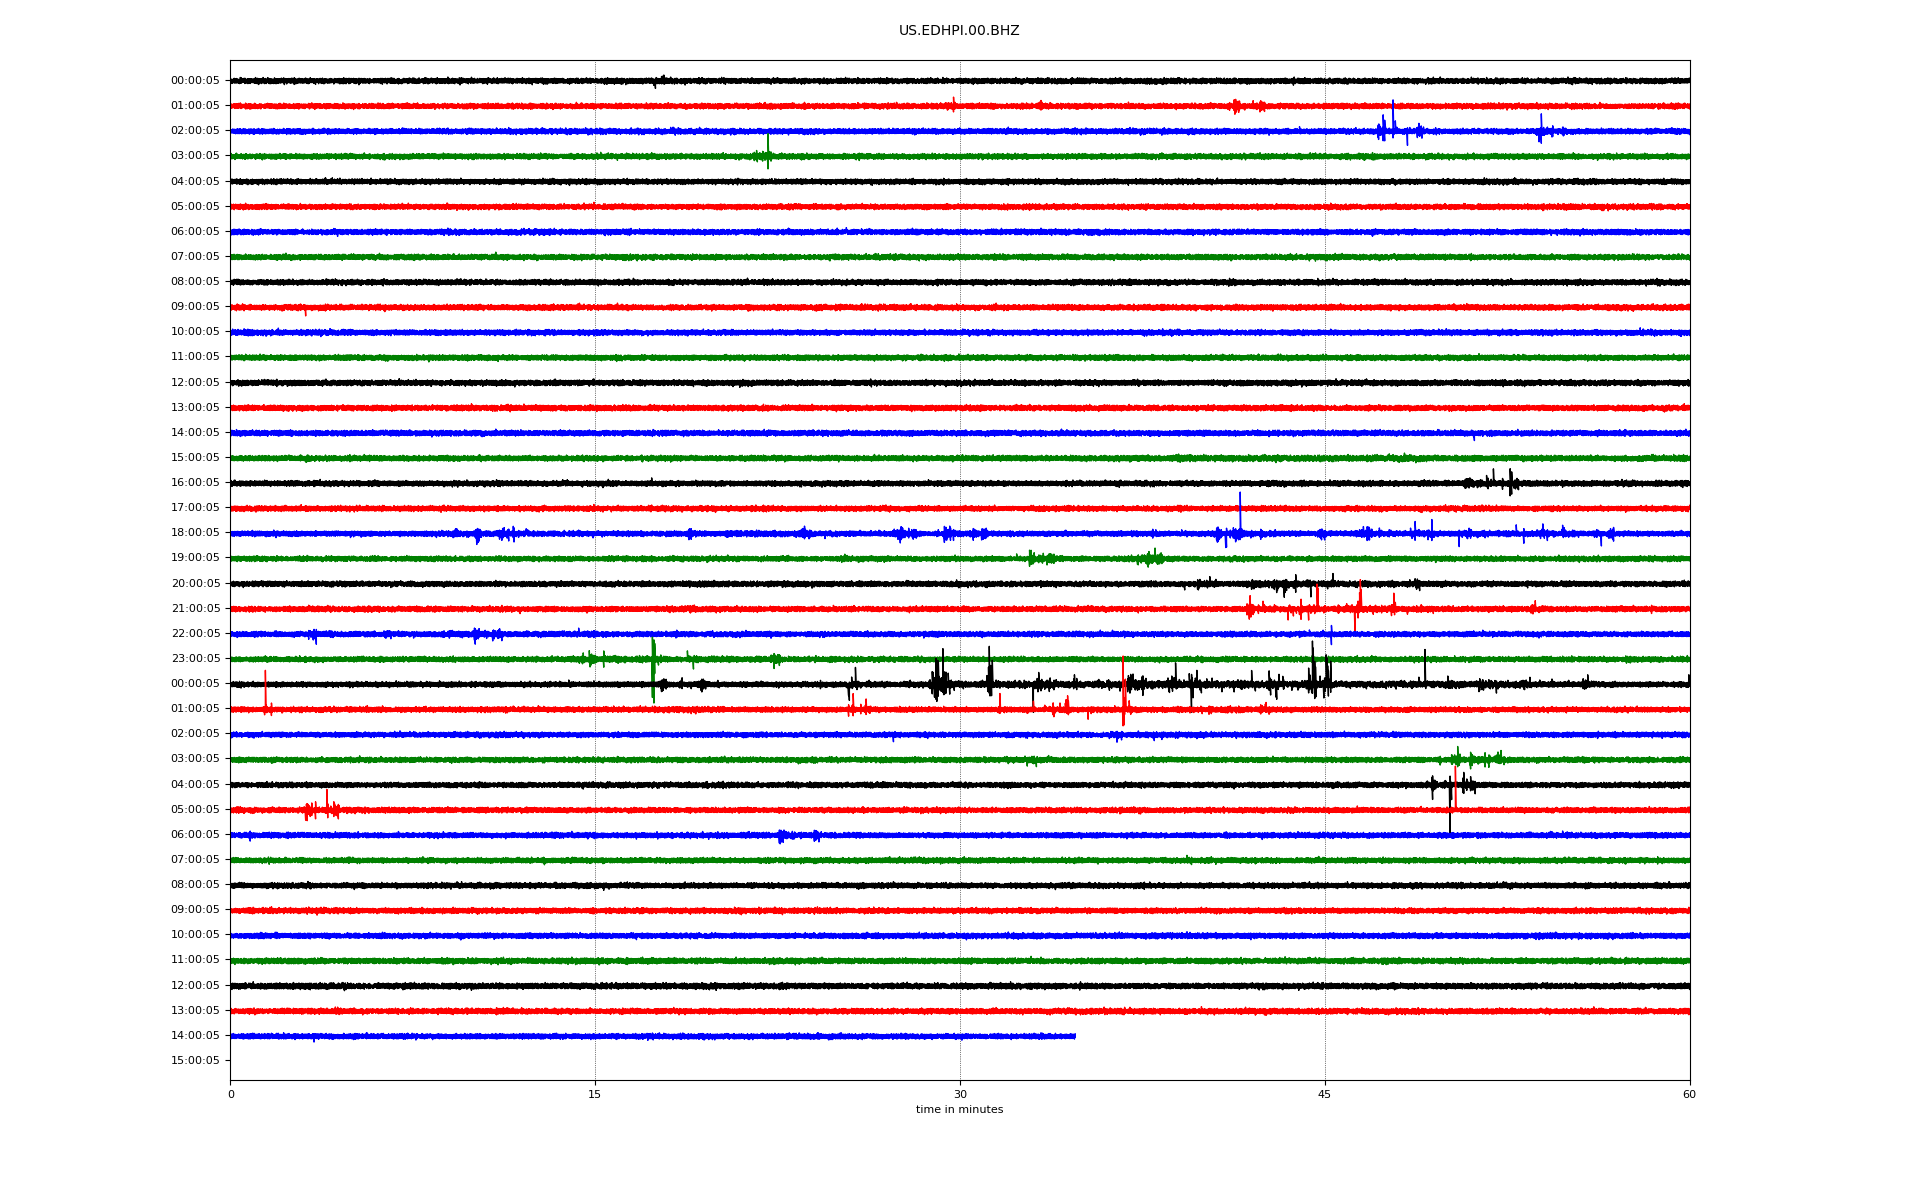
Task: Click the 02:00:05 blue trace label near top
Action: point(195,131)
